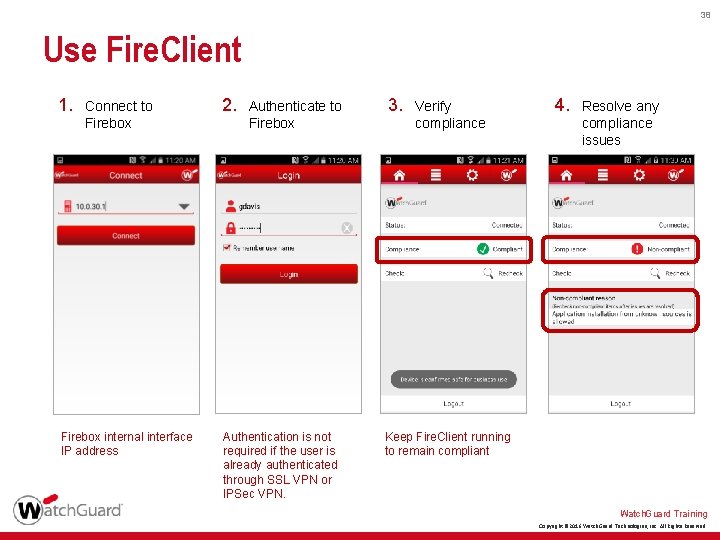Screen dimensions: 720x540
Task: Click the 'Device is confirmed safe' toast message
Action: 454,379
